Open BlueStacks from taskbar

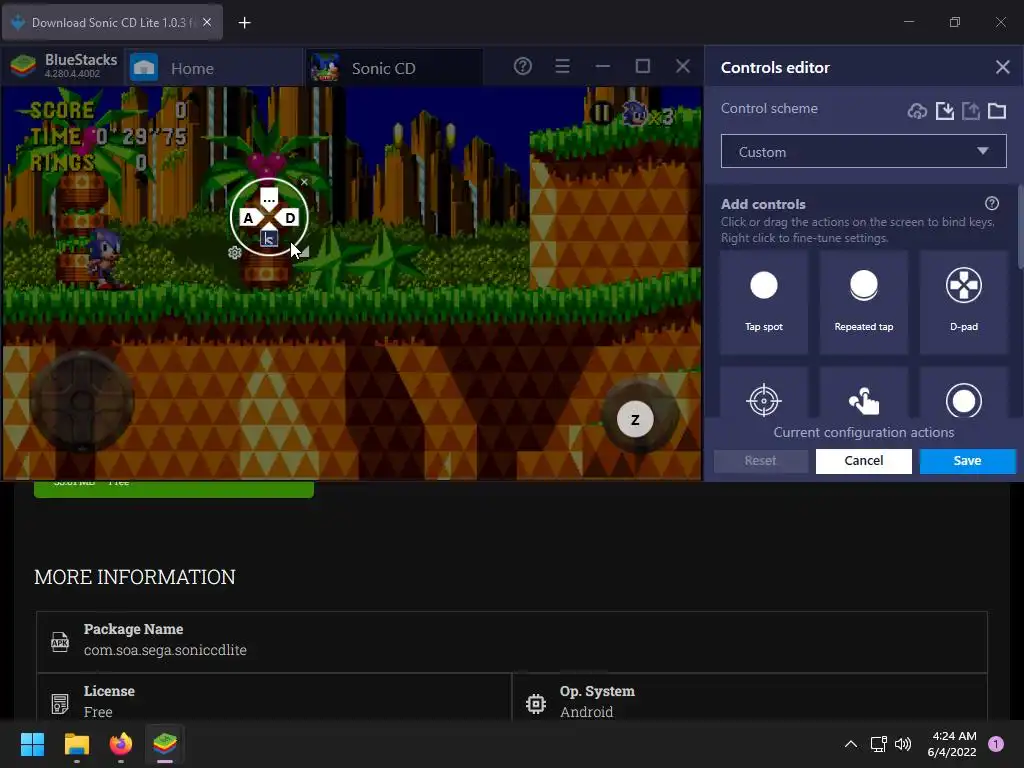click(165, 744)
